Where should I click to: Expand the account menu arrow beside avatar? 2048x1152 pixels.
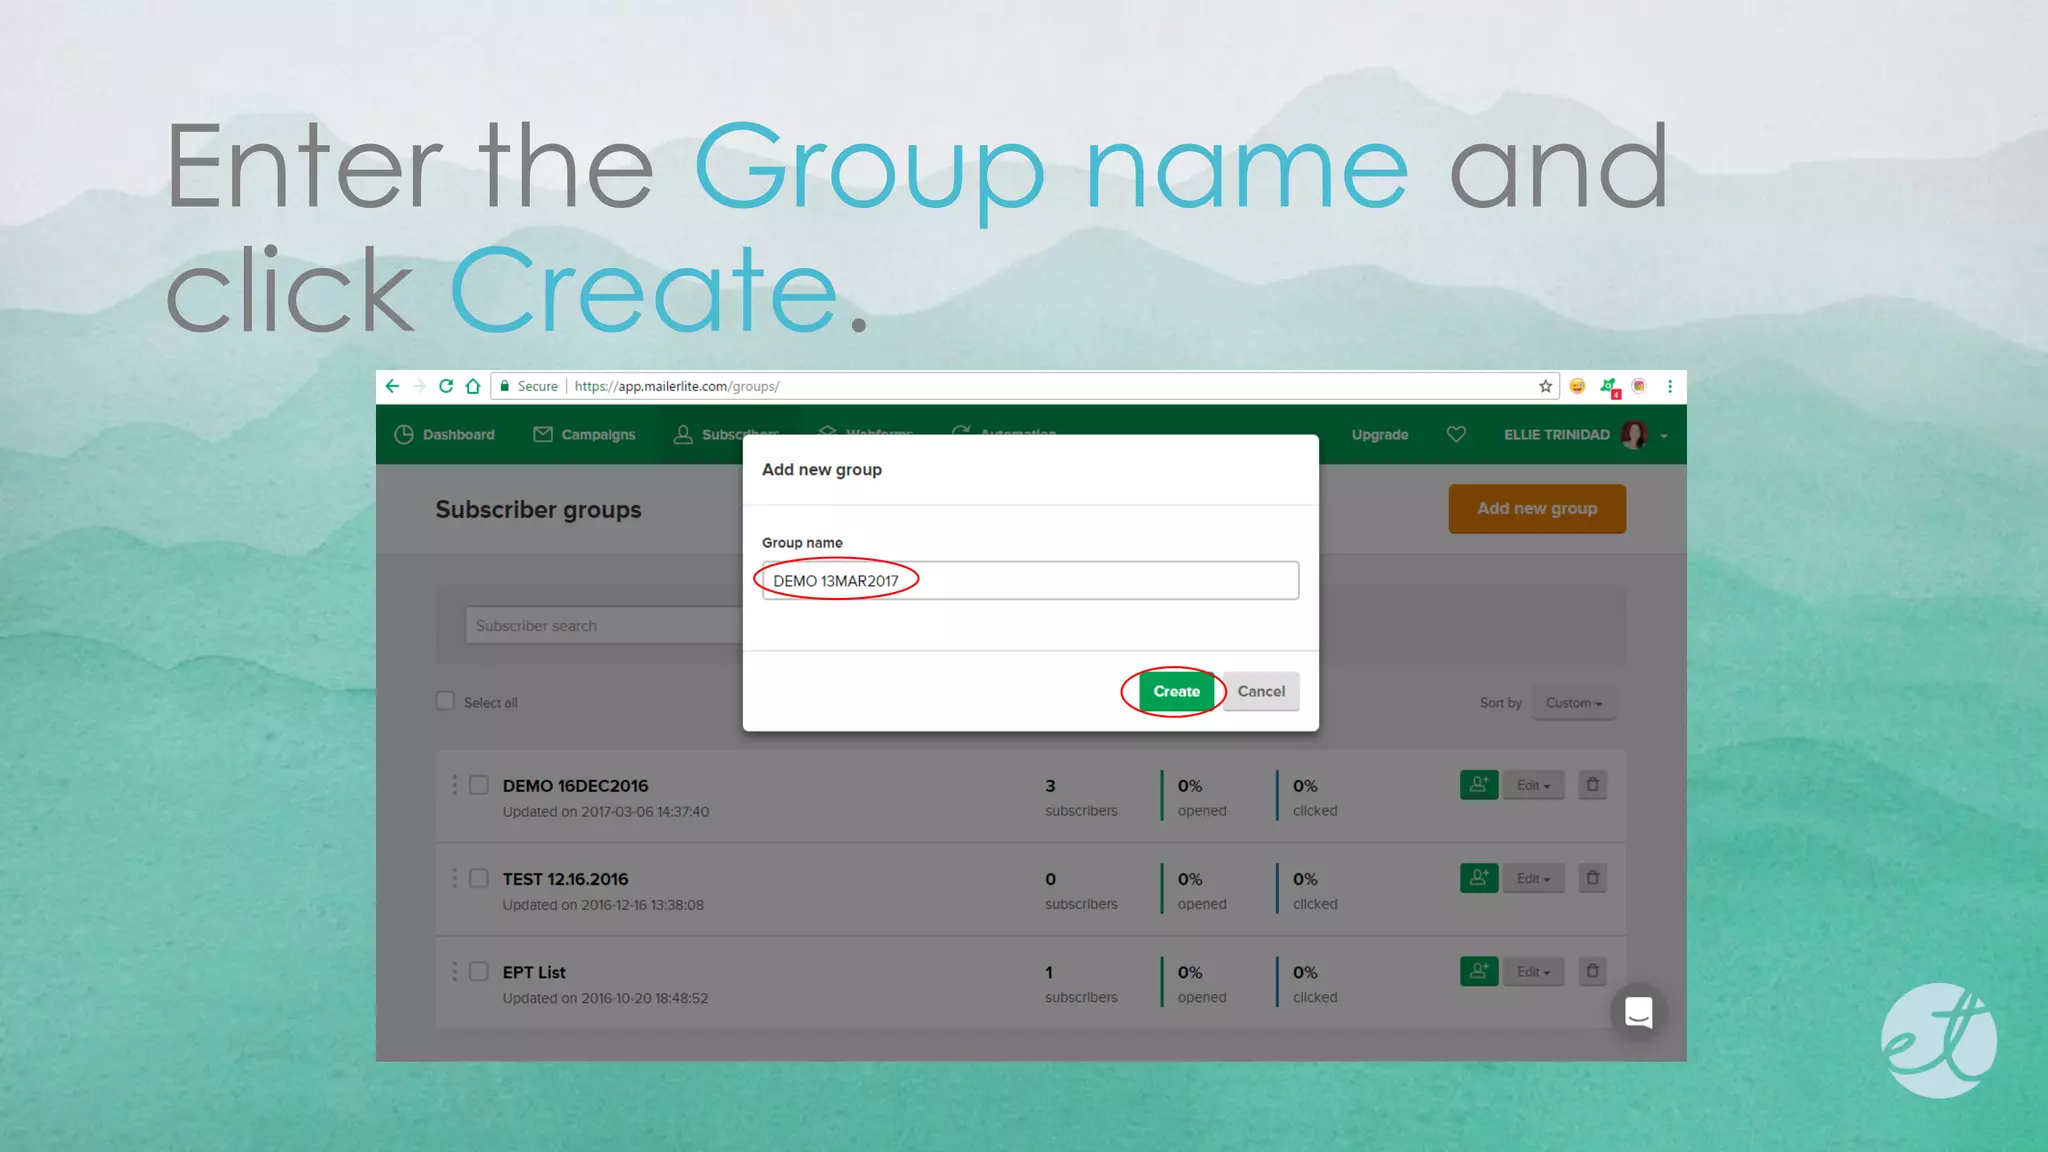pyautogui.click(x=1664, y=436)
